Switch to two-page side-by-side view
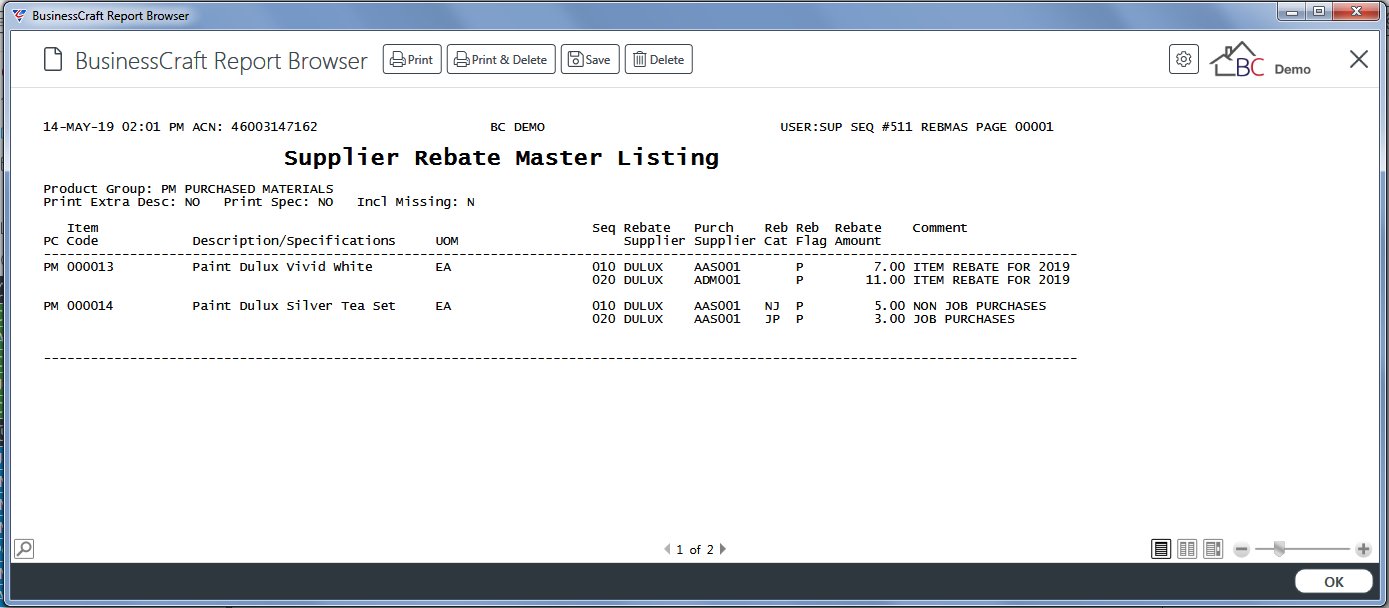The image size is (1389, 608). pyautogui.click(x=1187, y=549)
